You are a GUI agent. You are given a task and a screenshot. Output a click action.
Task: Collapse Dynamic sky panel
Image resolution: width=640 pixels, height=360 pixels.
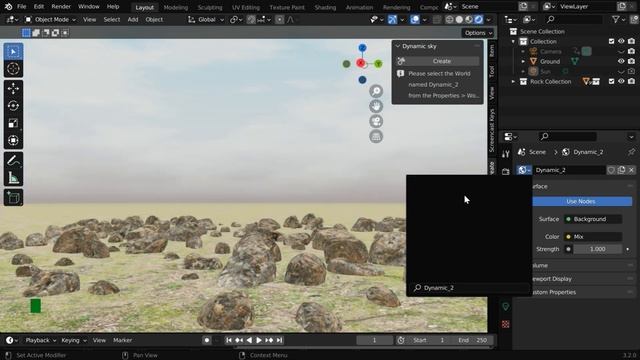[x=398, y=47]
